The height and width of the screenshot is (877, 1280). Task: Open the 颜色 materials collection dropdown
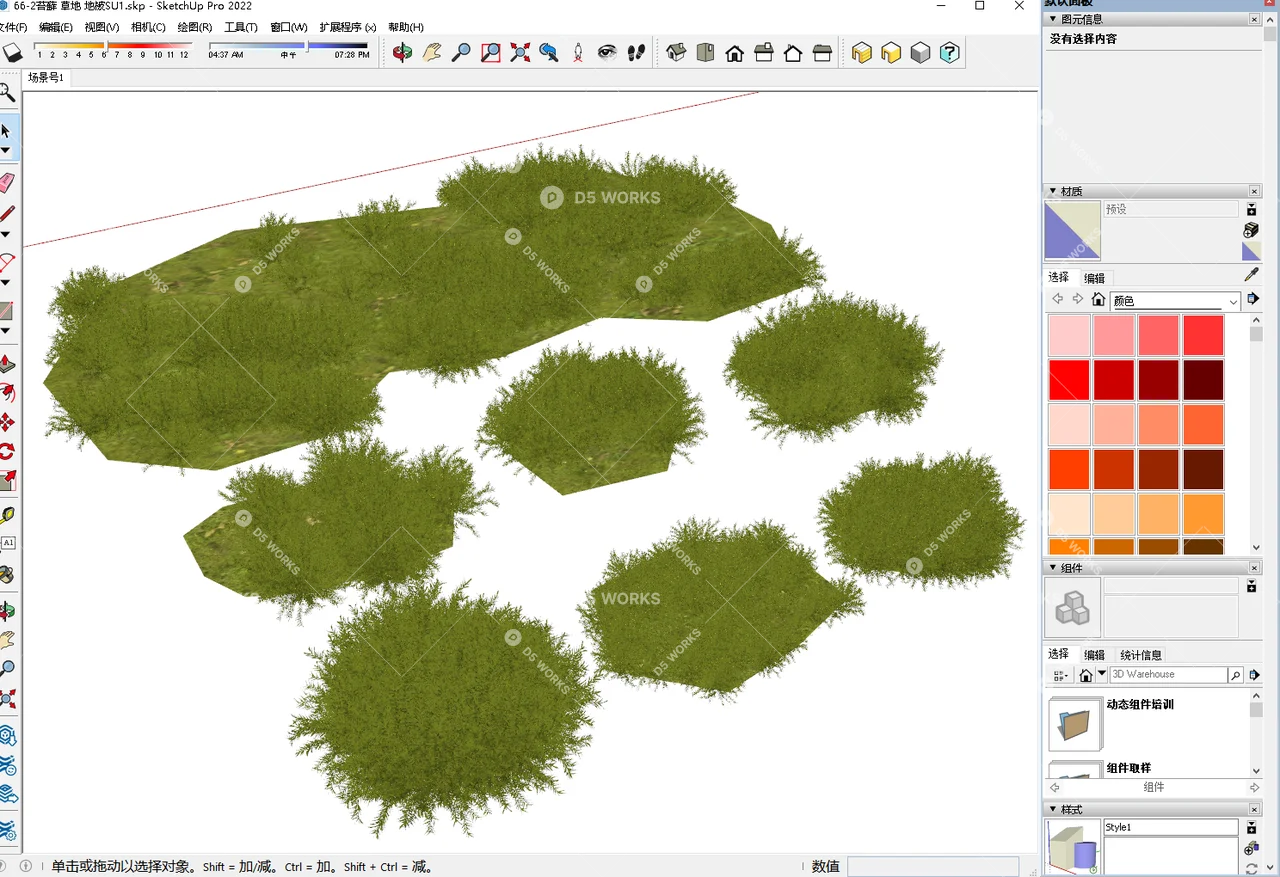point(1233,301)
